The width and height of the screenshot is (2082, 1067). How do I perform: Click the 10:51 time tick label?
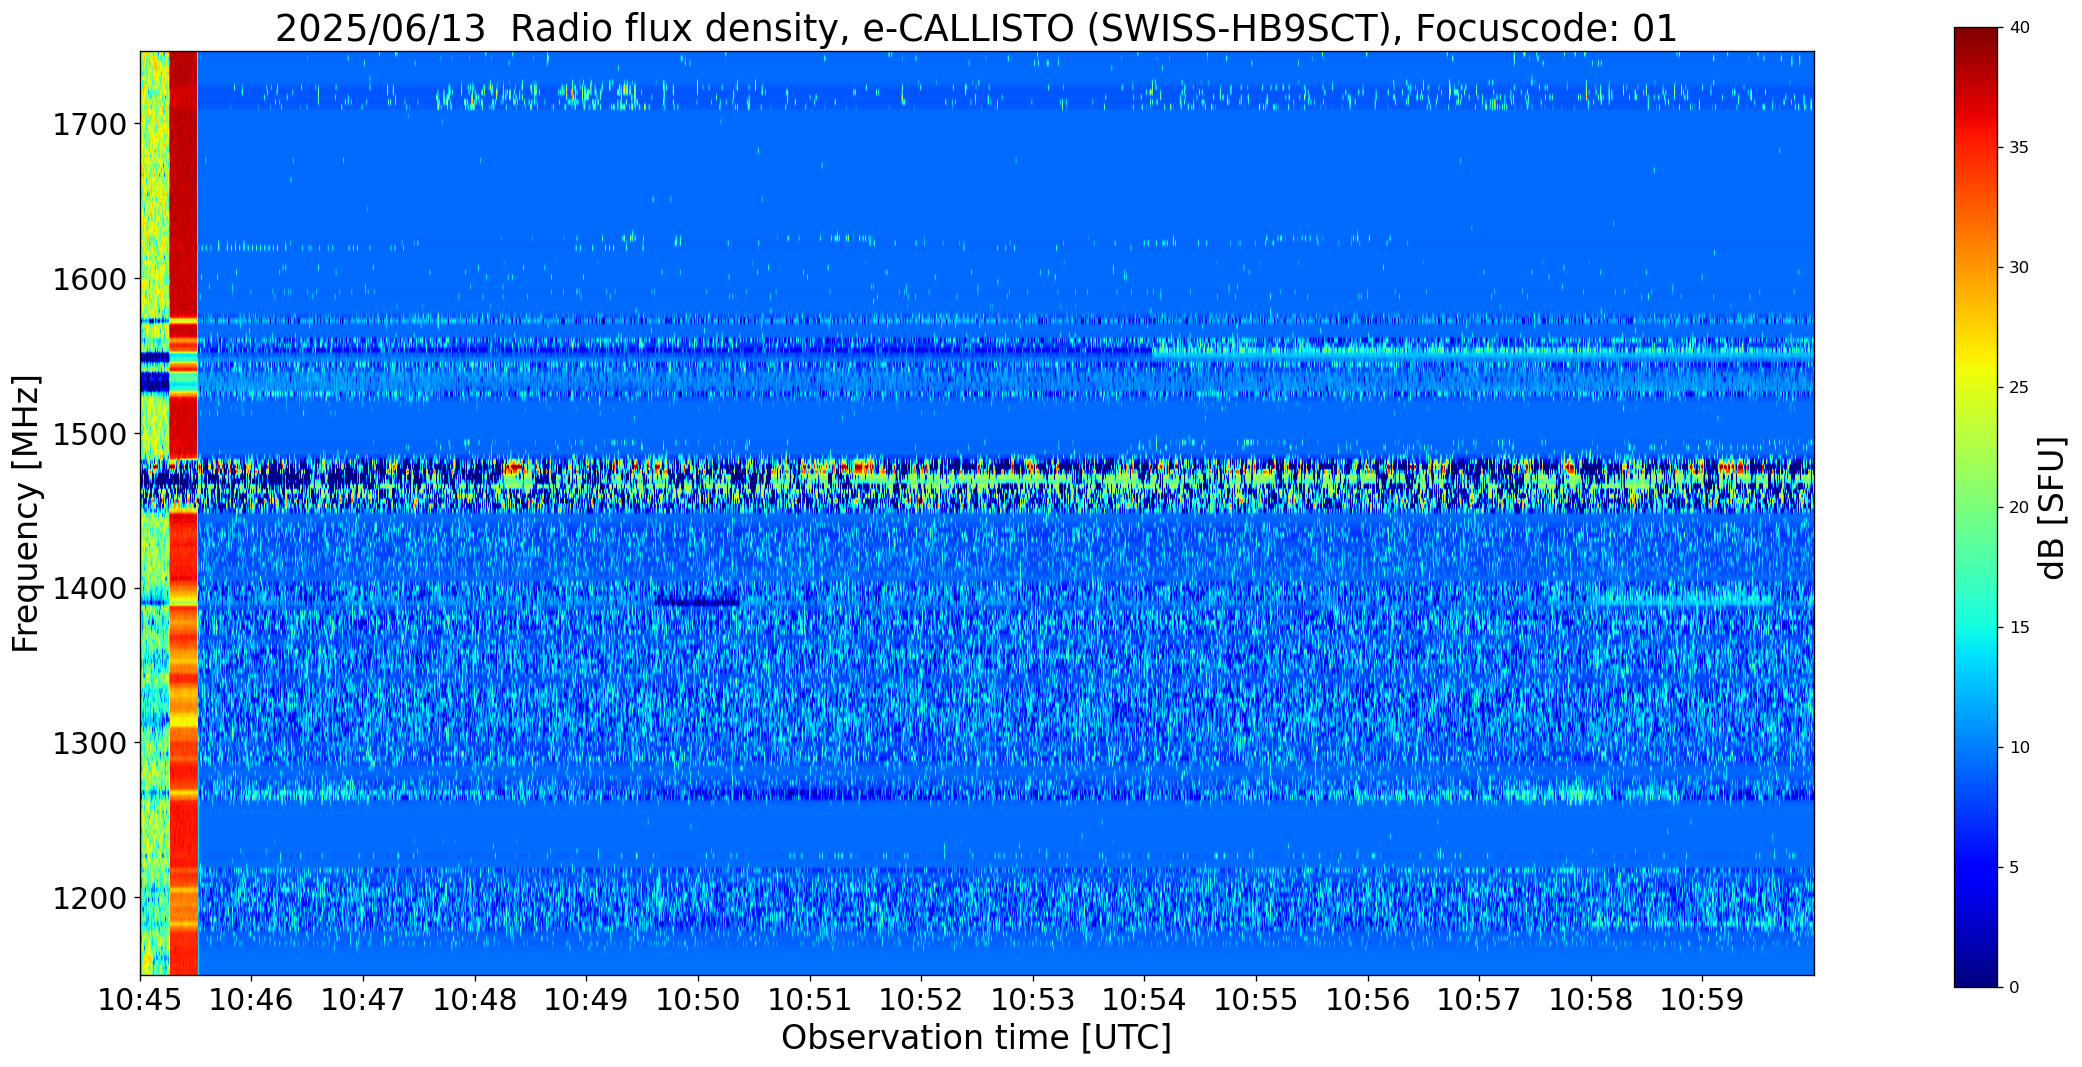pyautogui.click(x=810, y=999)
